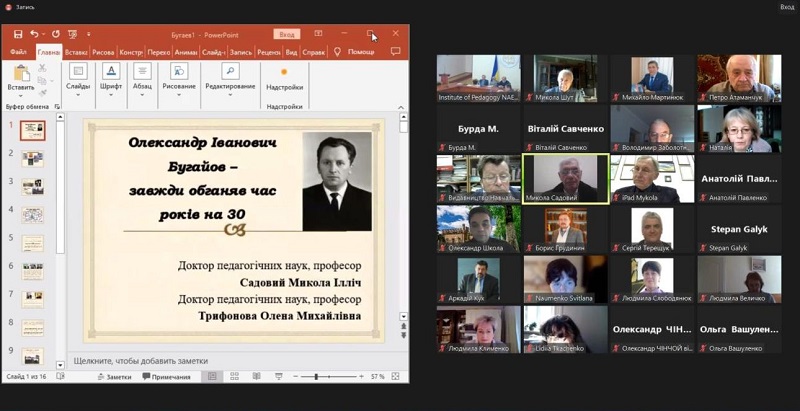Viewport: 800px width, 411px height.
Task: Click the lightbulb Помощник search icon
Action: (x=337, y=52)
